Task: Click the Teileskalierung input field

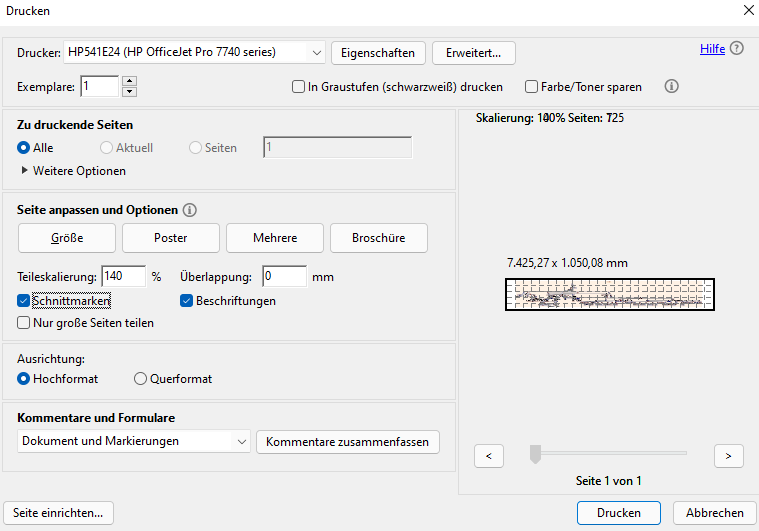Action: tap(123, 276)
